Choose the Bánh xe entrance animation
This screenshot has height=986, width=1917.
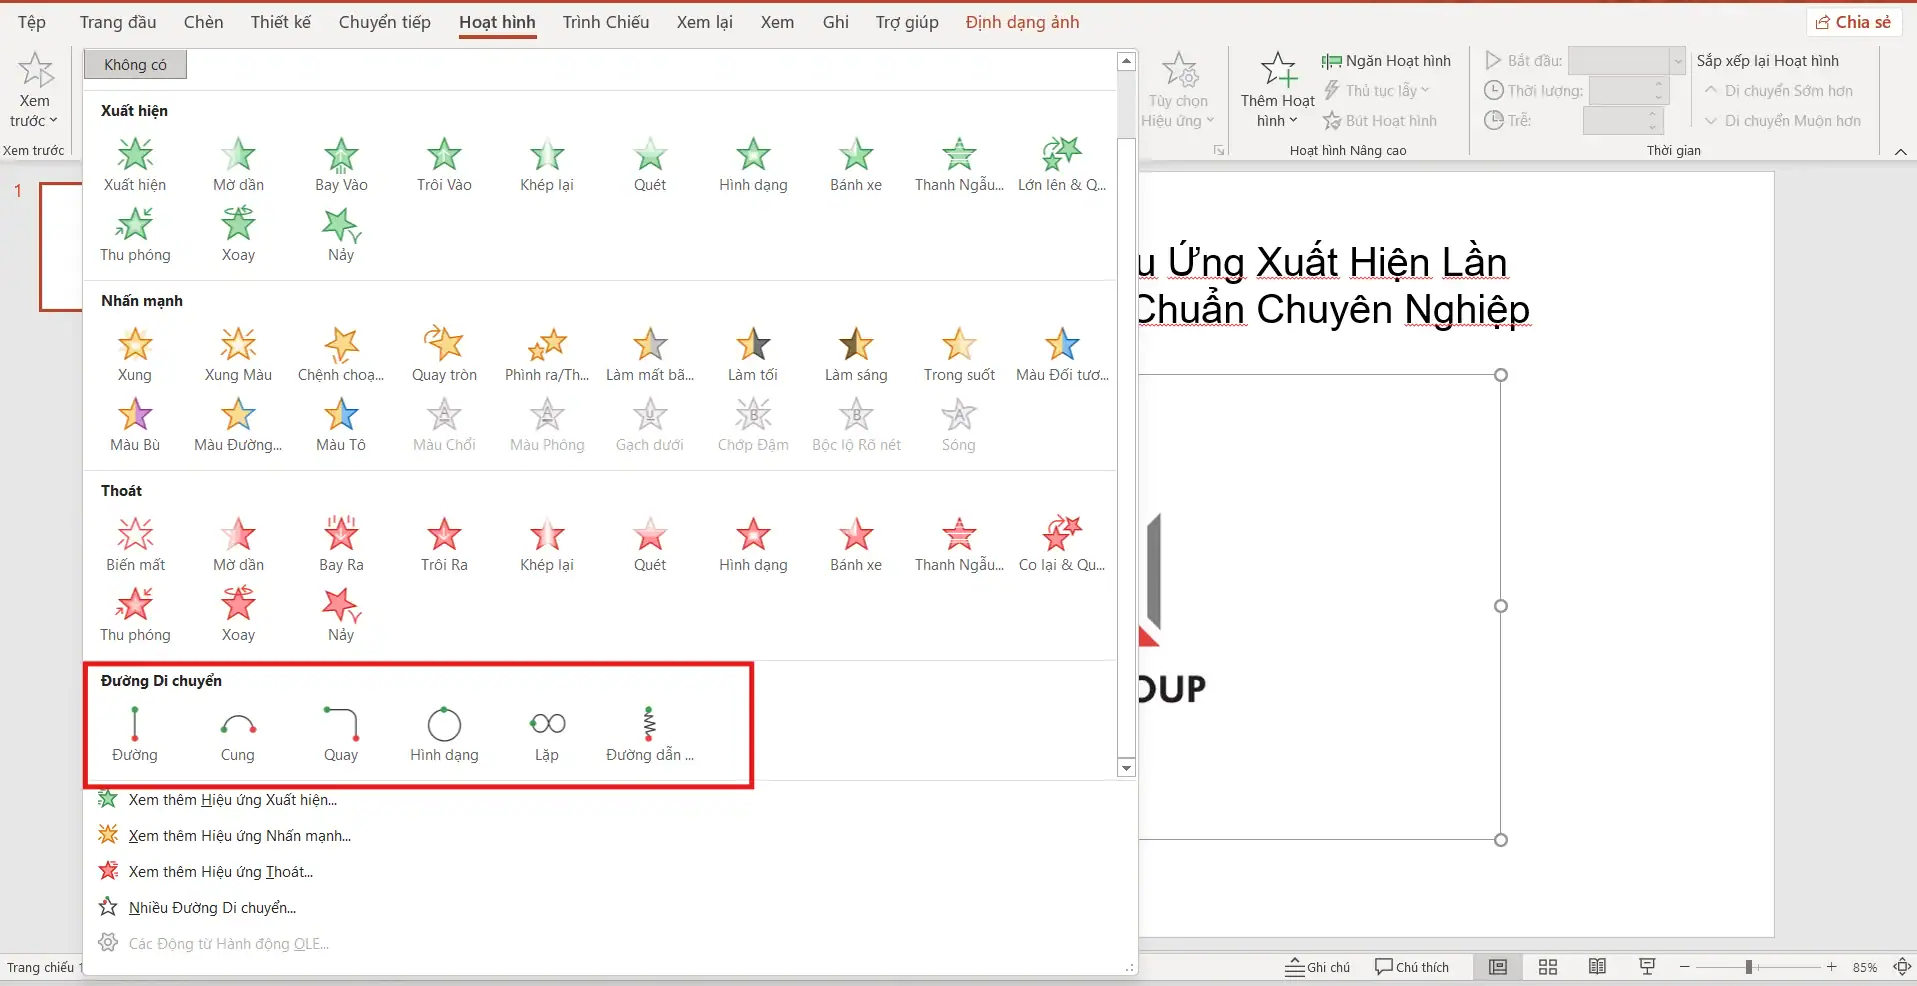[x=855, y=165]
